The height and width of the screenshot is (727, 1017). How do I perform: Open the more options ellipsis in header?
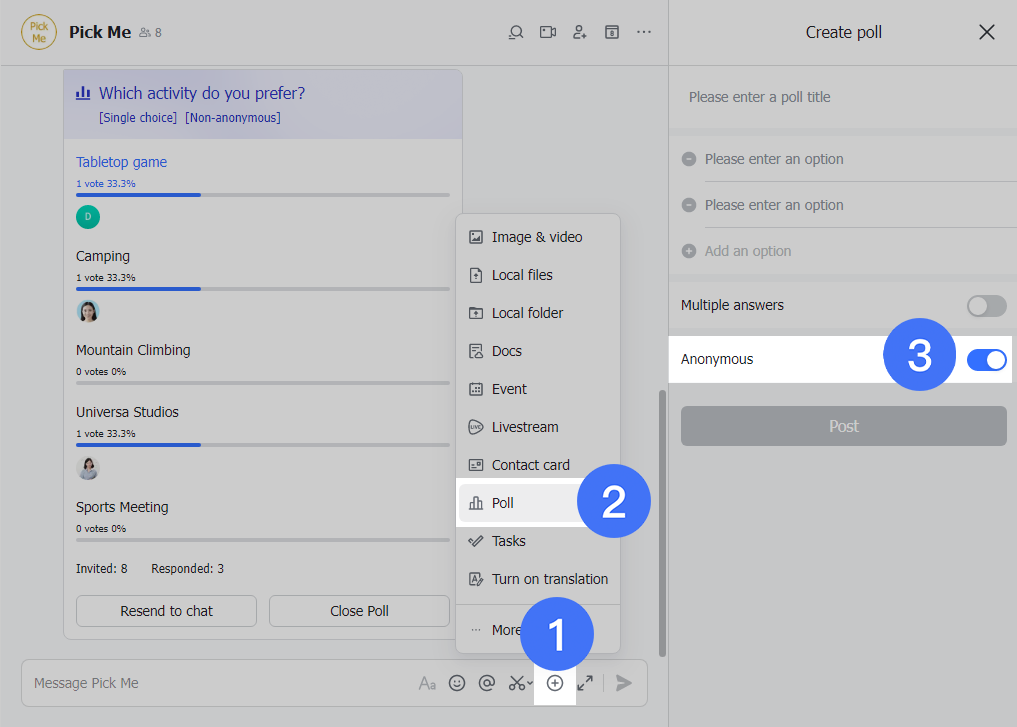(644, 32)
